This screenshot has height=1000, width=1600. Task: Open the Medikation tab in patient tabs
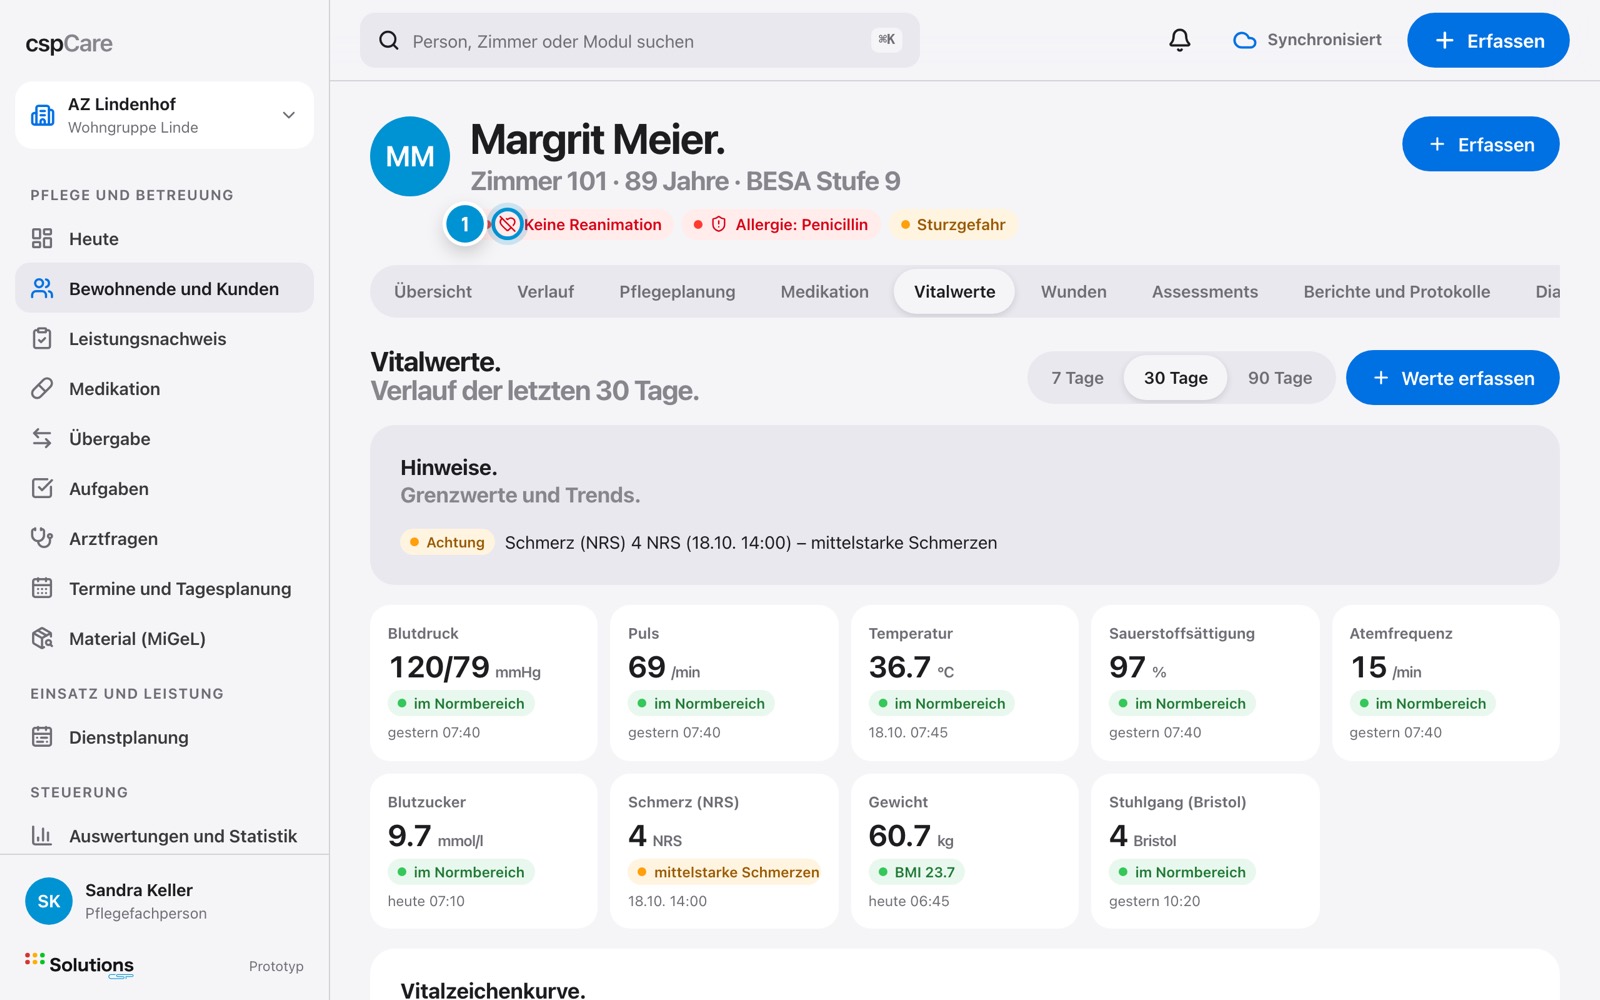[825, 292]
